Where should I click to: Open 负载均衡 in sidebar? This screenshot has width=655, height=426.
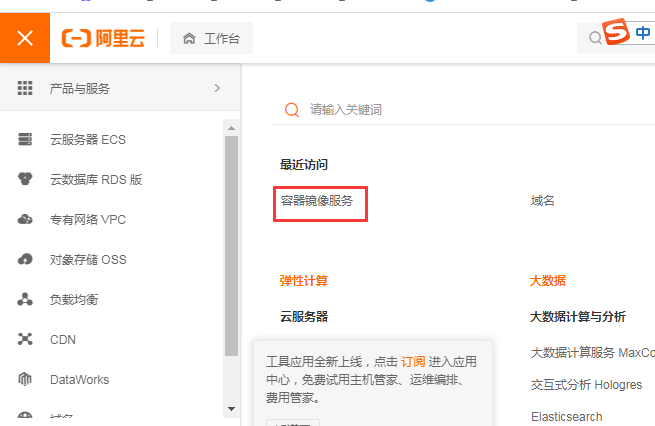point(74,299)
